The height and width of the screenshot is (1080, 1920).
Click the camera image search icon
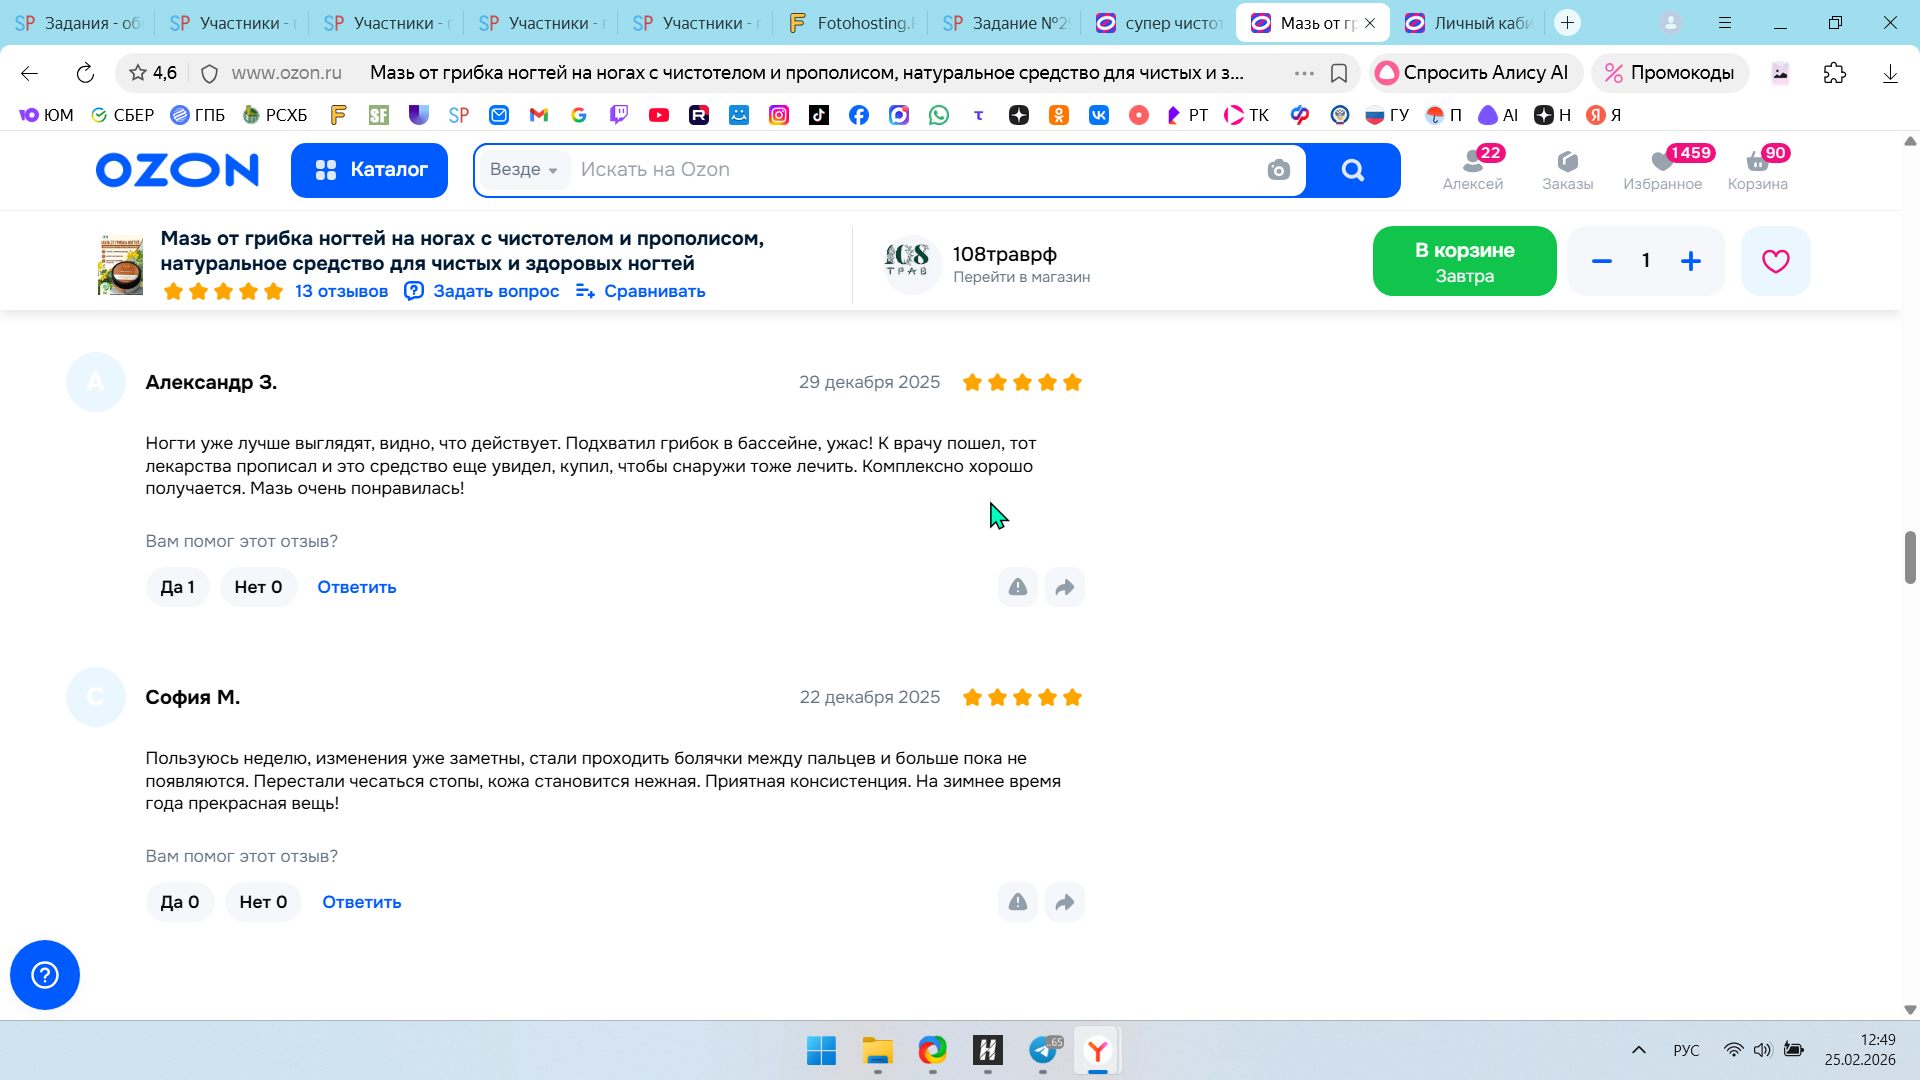click(x=1278, y=170)
